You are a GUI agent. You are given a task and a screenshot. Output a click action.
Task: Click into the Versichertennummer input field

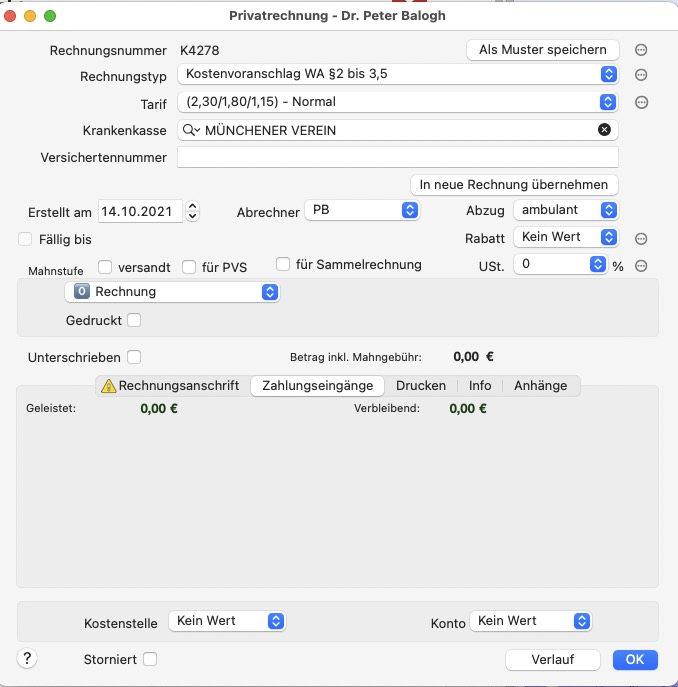[x=398, y=157]
